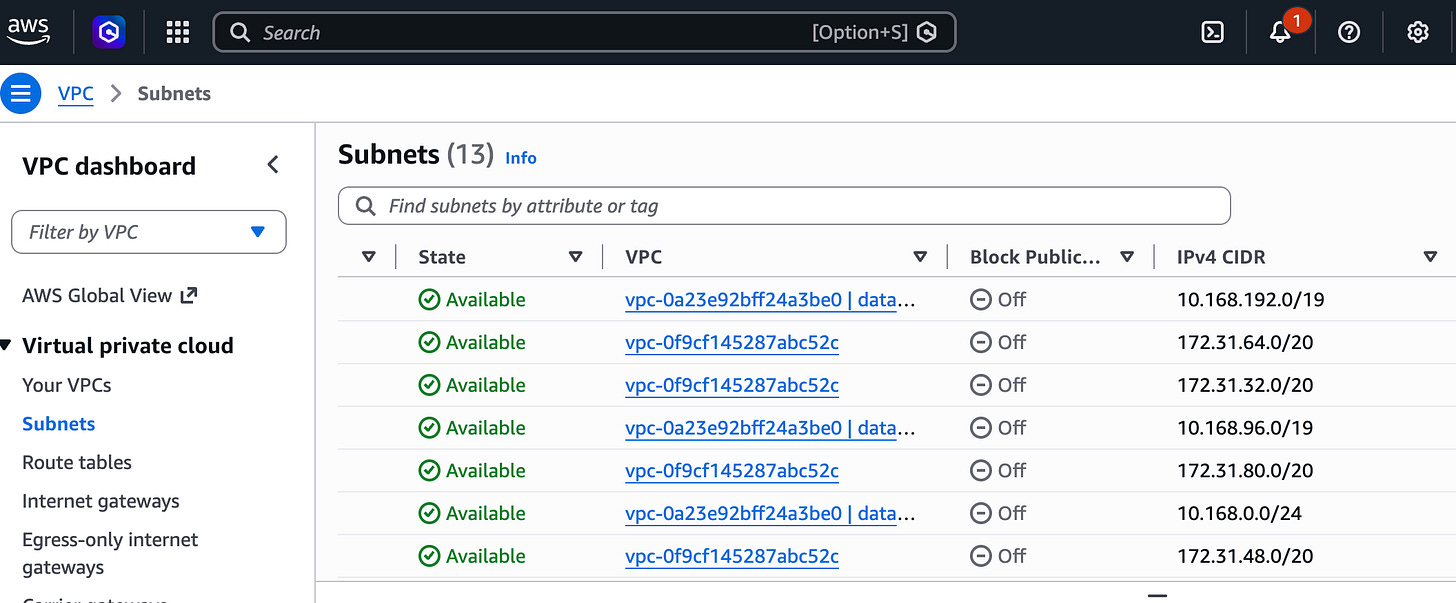This screenshot has height=603, width=1456.
Task: Collapse the Virtual private cloud section
Action: 7,346
